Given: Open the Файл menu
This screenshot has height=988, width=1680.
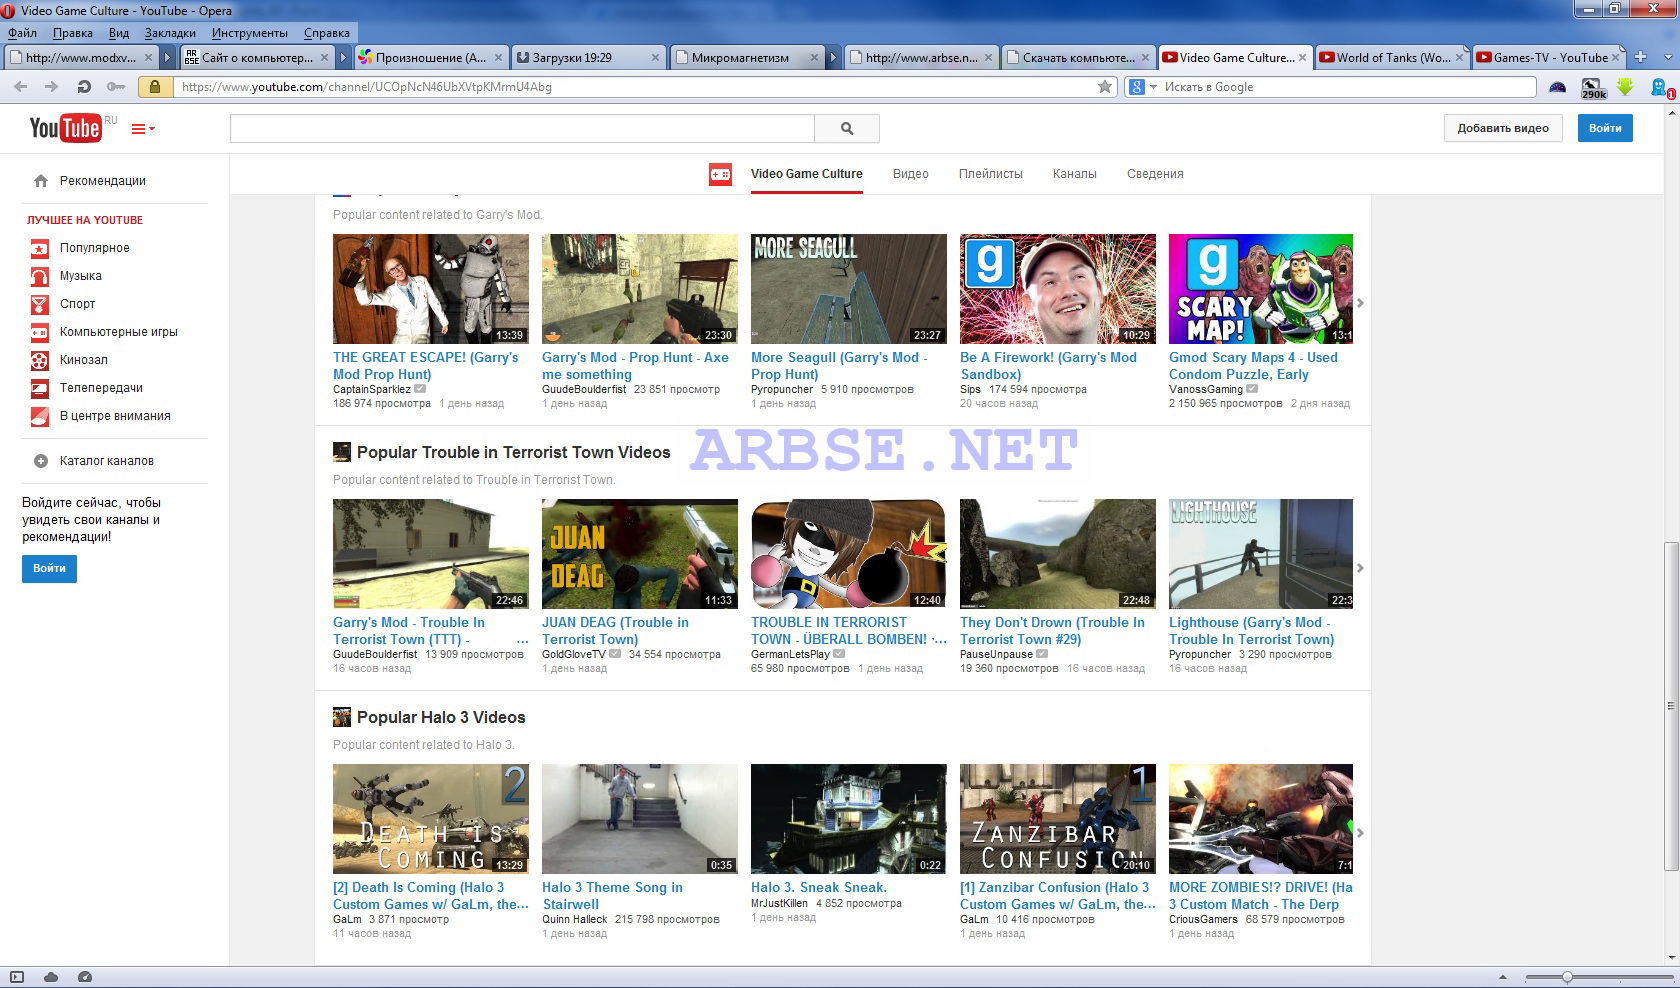Looking at the screenshot, I should pos(22,33).
